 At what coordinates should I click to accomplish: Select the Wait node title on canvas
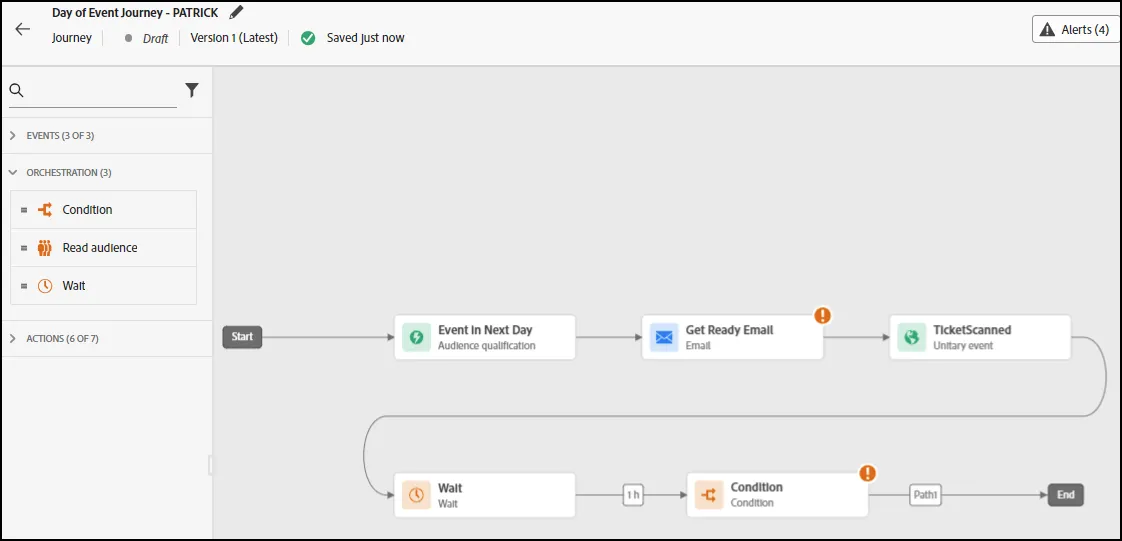[x=450, y=488]
